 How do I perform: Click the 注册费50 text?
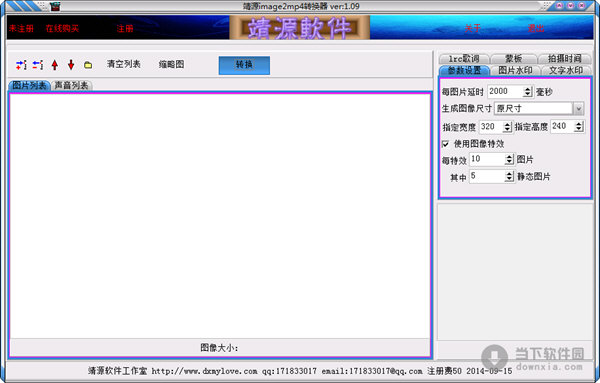pos(444,371)
